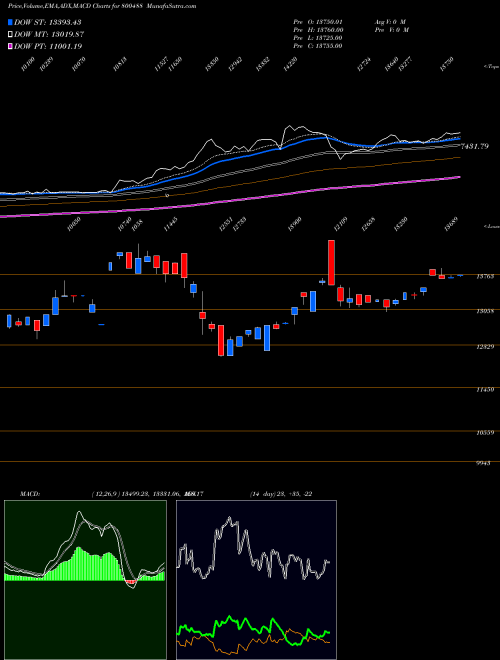Click the Pre C close price value
Image resolution: width=500 pixels, height=660 pixels.
pyautogui.click(x=329, y=45)
